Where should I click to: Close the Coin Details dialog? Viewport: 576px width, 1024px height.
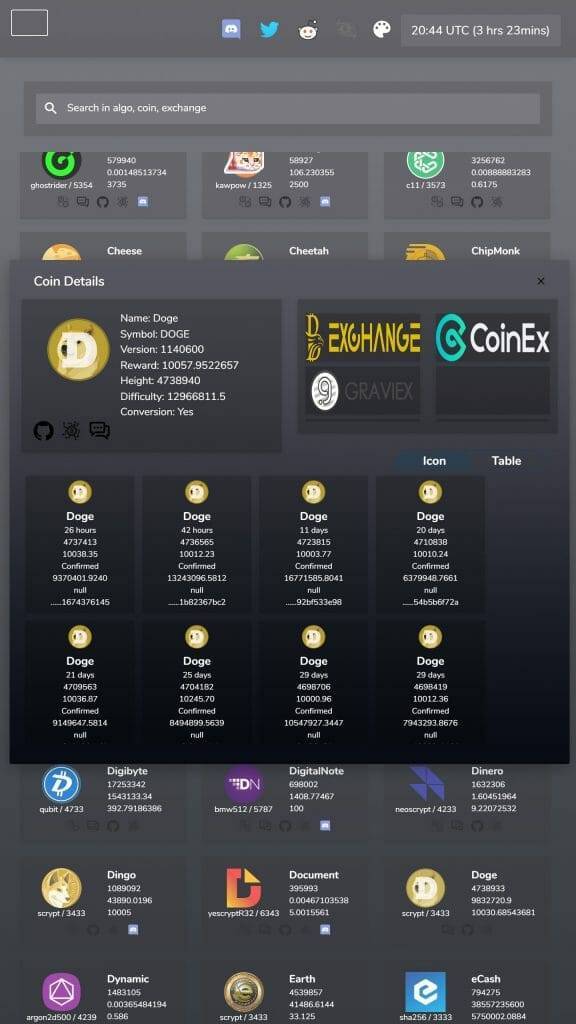(x=541, y=281)
